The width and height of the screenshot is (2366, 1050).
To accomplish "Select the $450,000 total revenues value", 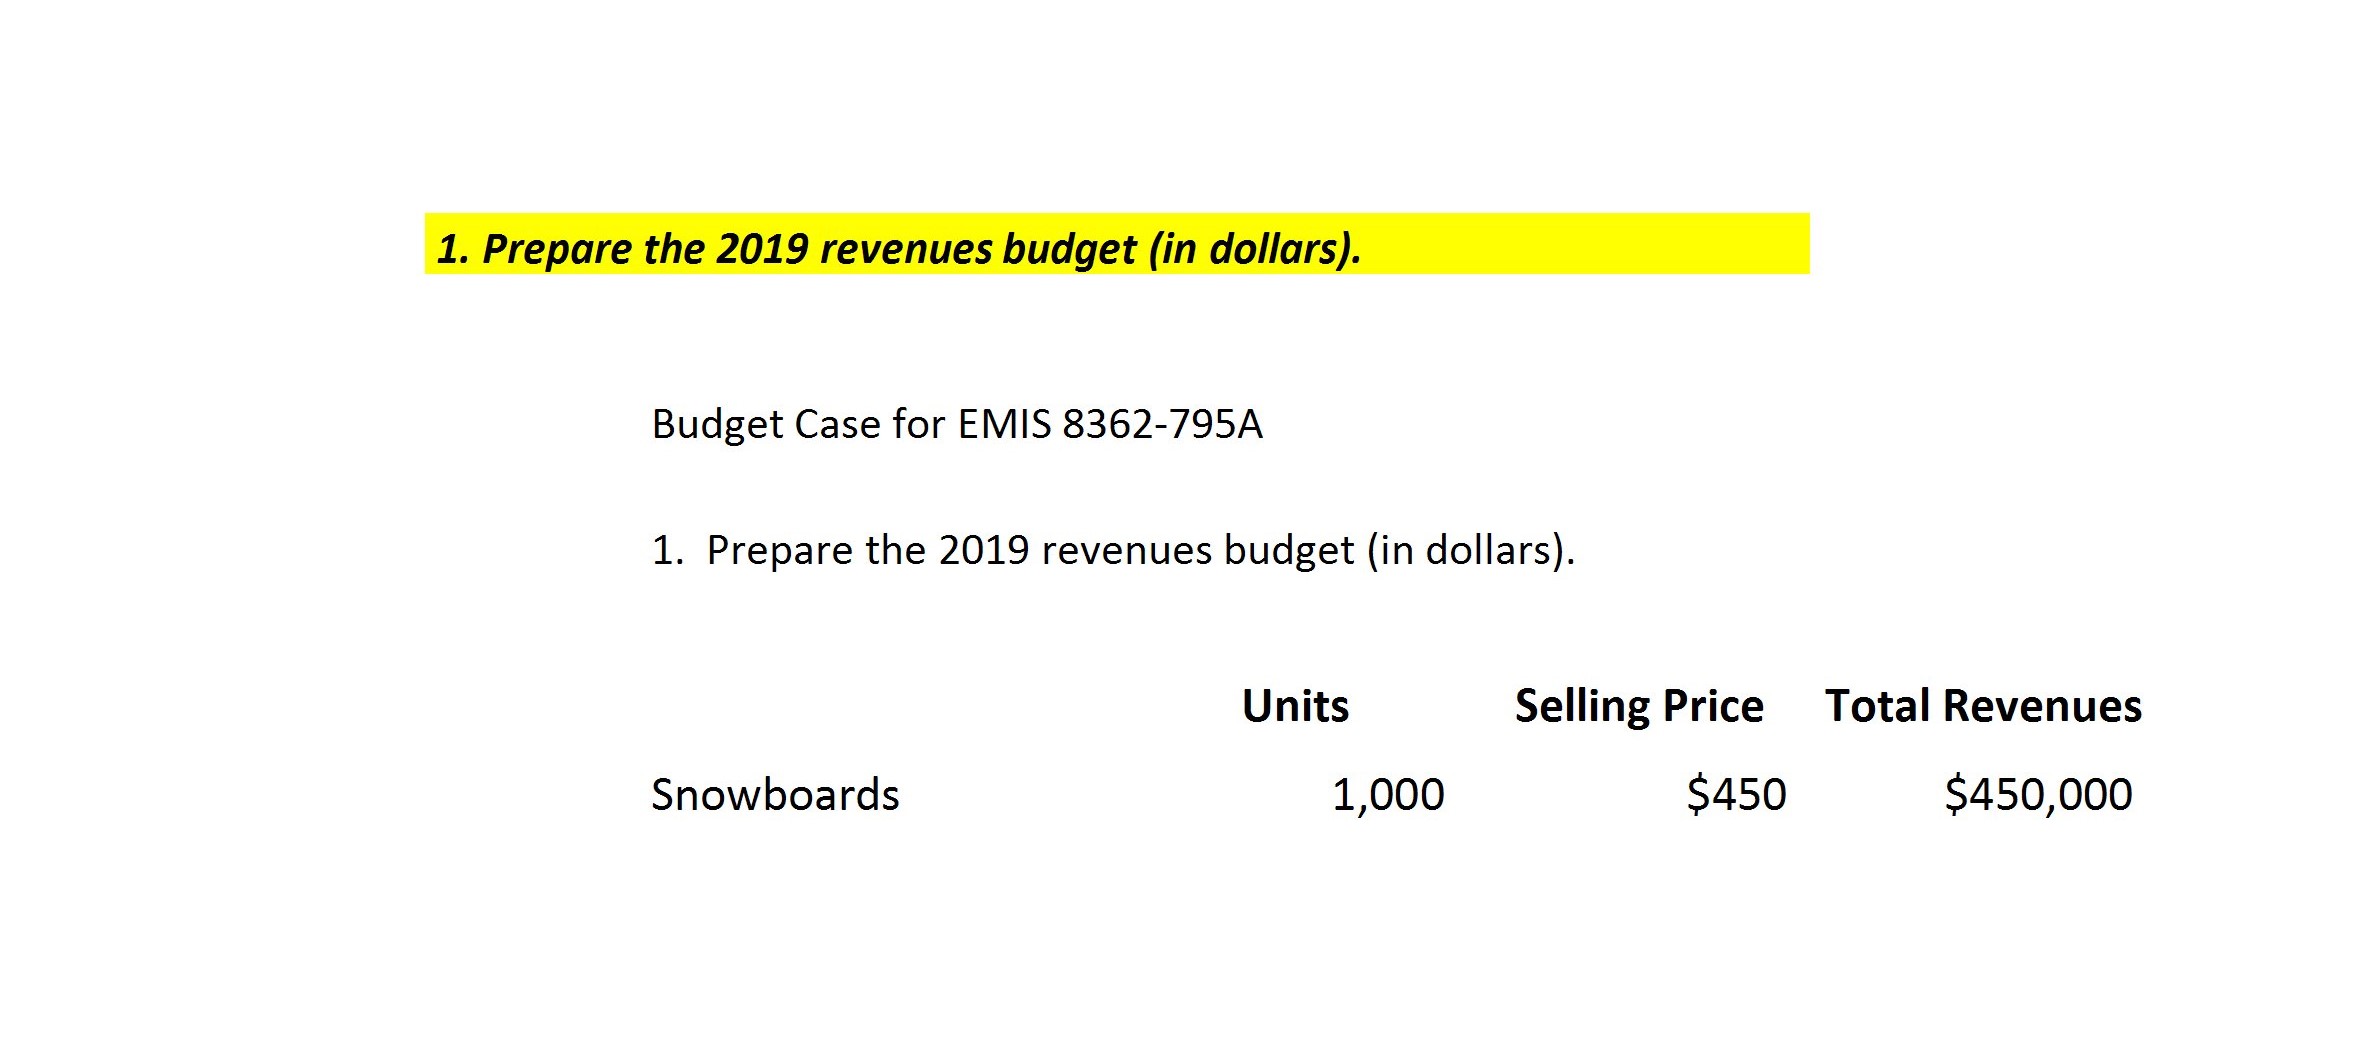I will (2037, 795).
